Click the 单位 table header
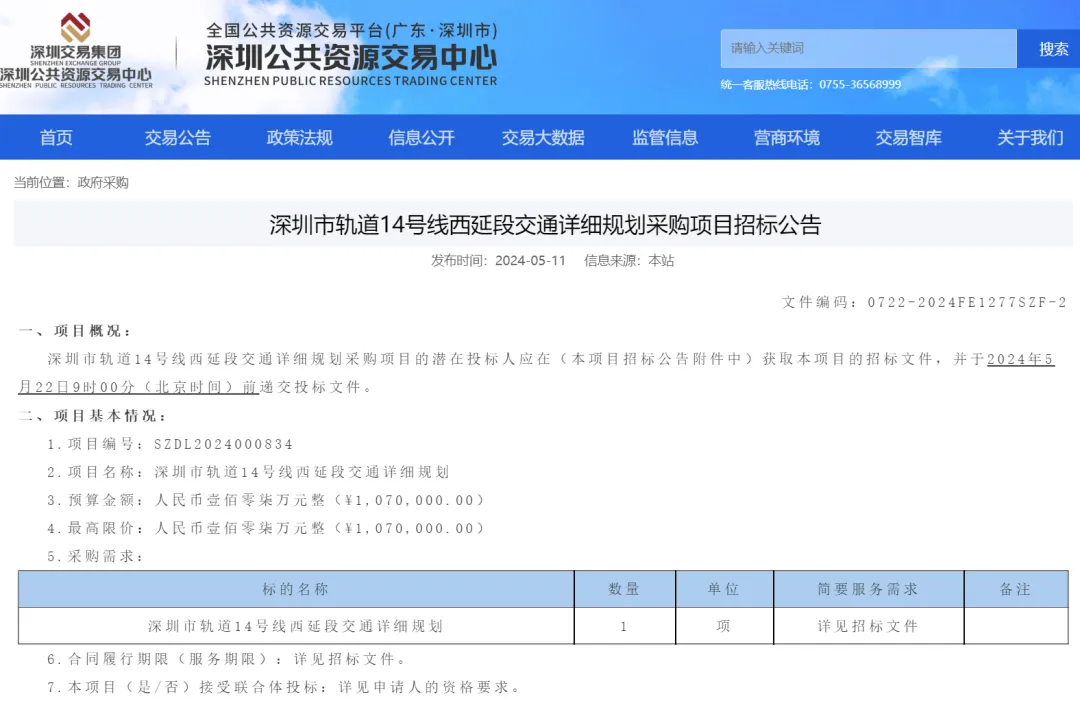The image size is (1080, 703). tap(725, 589)
